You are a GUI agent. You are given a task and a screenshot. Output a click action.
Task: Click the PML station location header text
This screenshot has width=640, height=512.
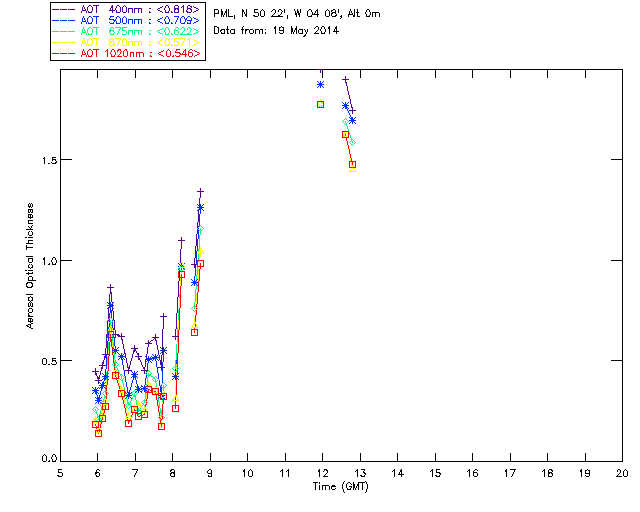click(297, 14)
